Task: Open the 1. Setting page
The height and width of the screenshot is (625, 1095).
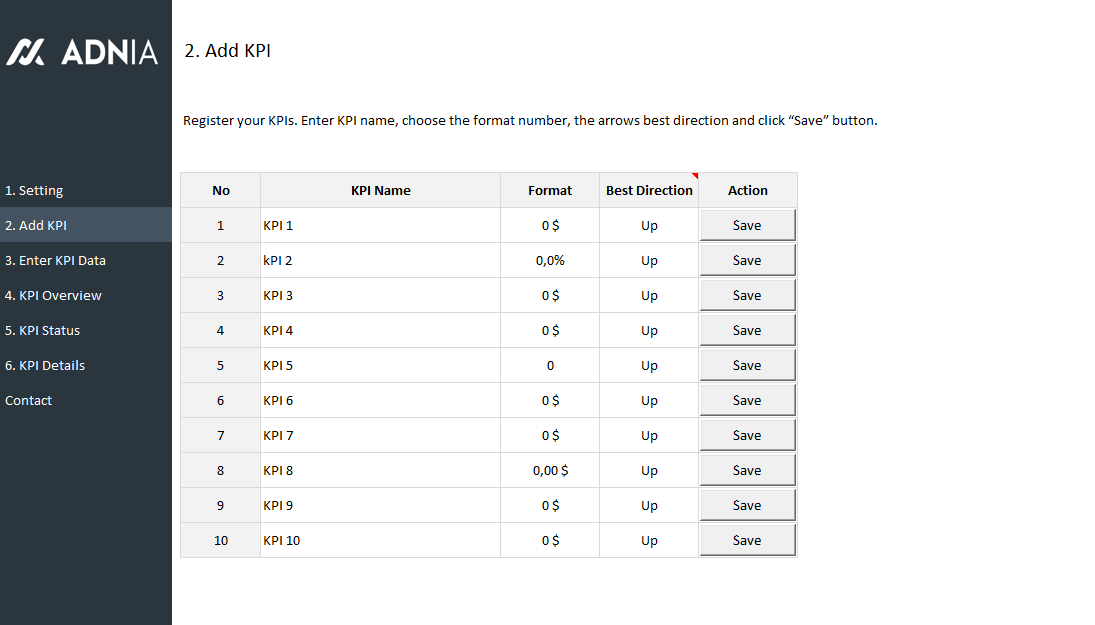Action: [x=34, y=190]
